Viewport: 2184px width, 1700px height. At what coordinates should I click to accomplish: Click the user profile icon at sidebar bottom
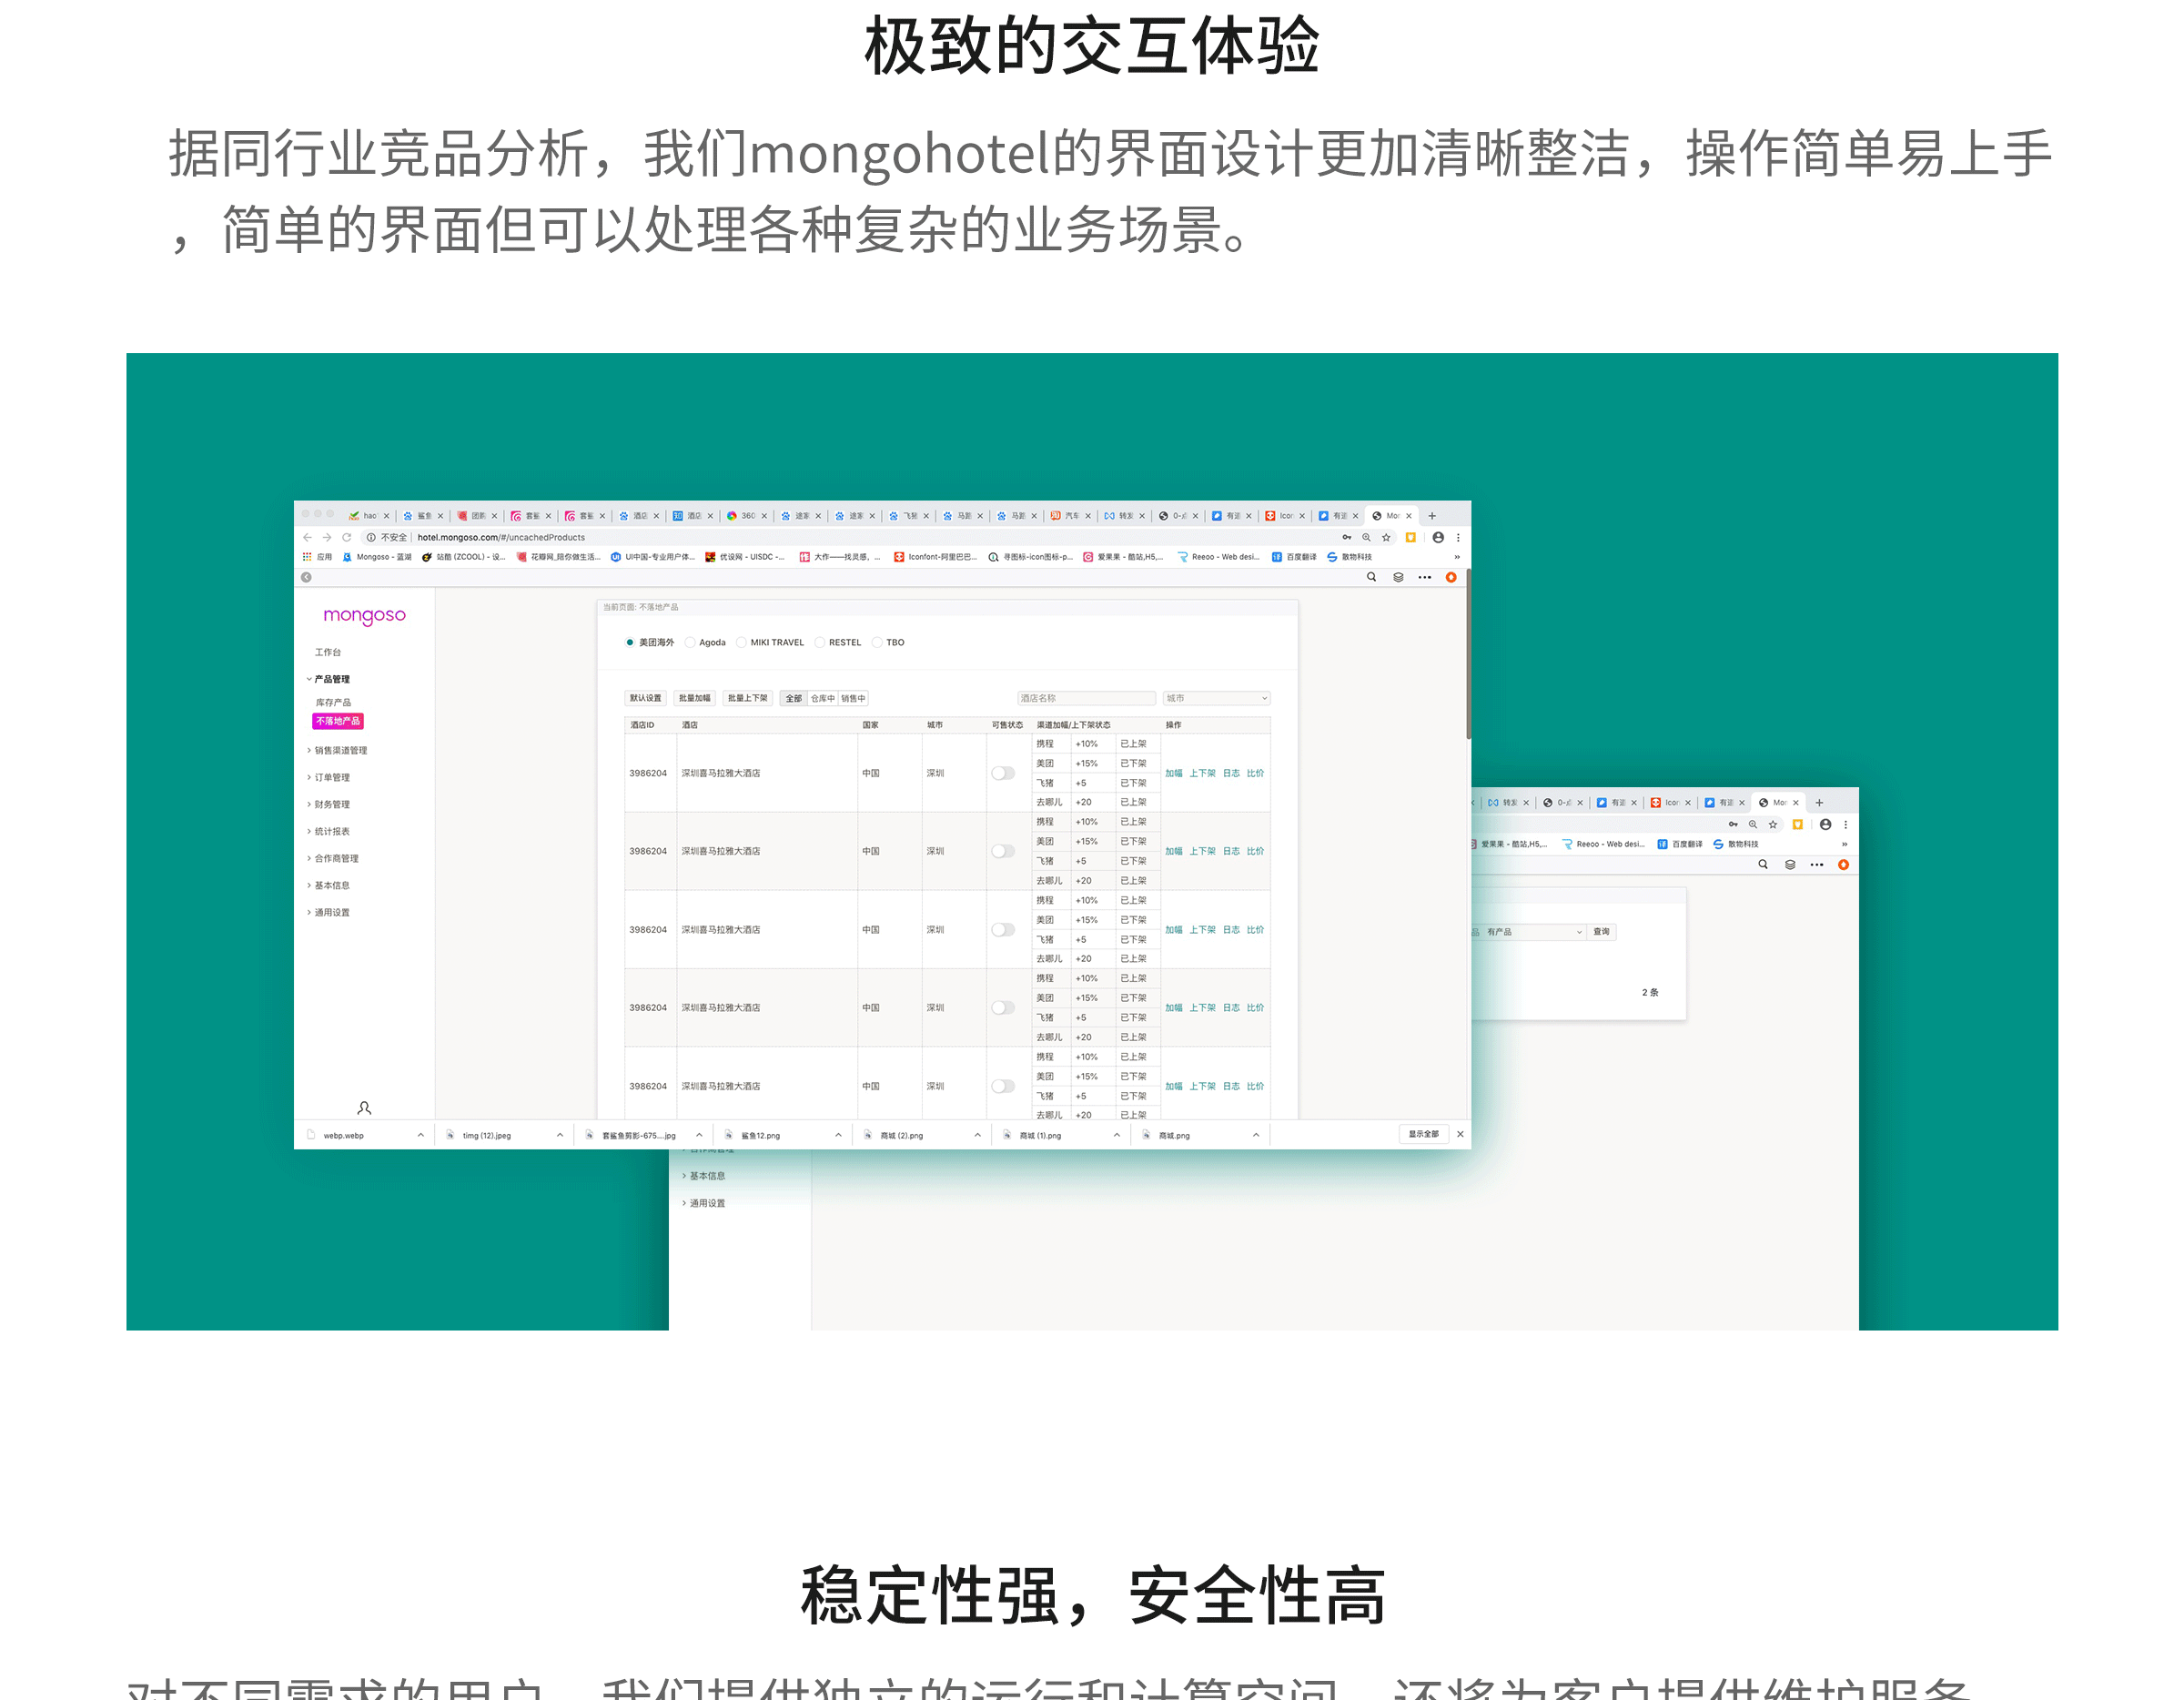click(364, 1108)
